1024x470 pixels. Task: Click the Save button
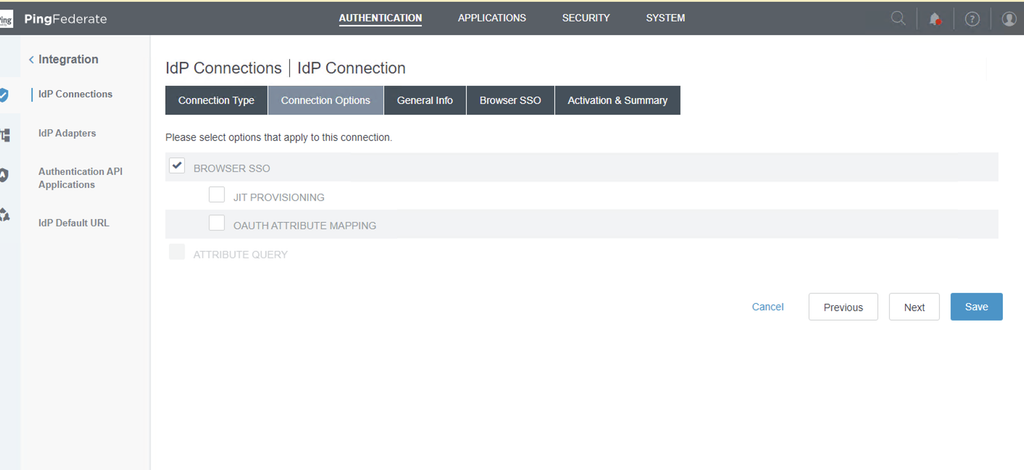click(976, 307)
